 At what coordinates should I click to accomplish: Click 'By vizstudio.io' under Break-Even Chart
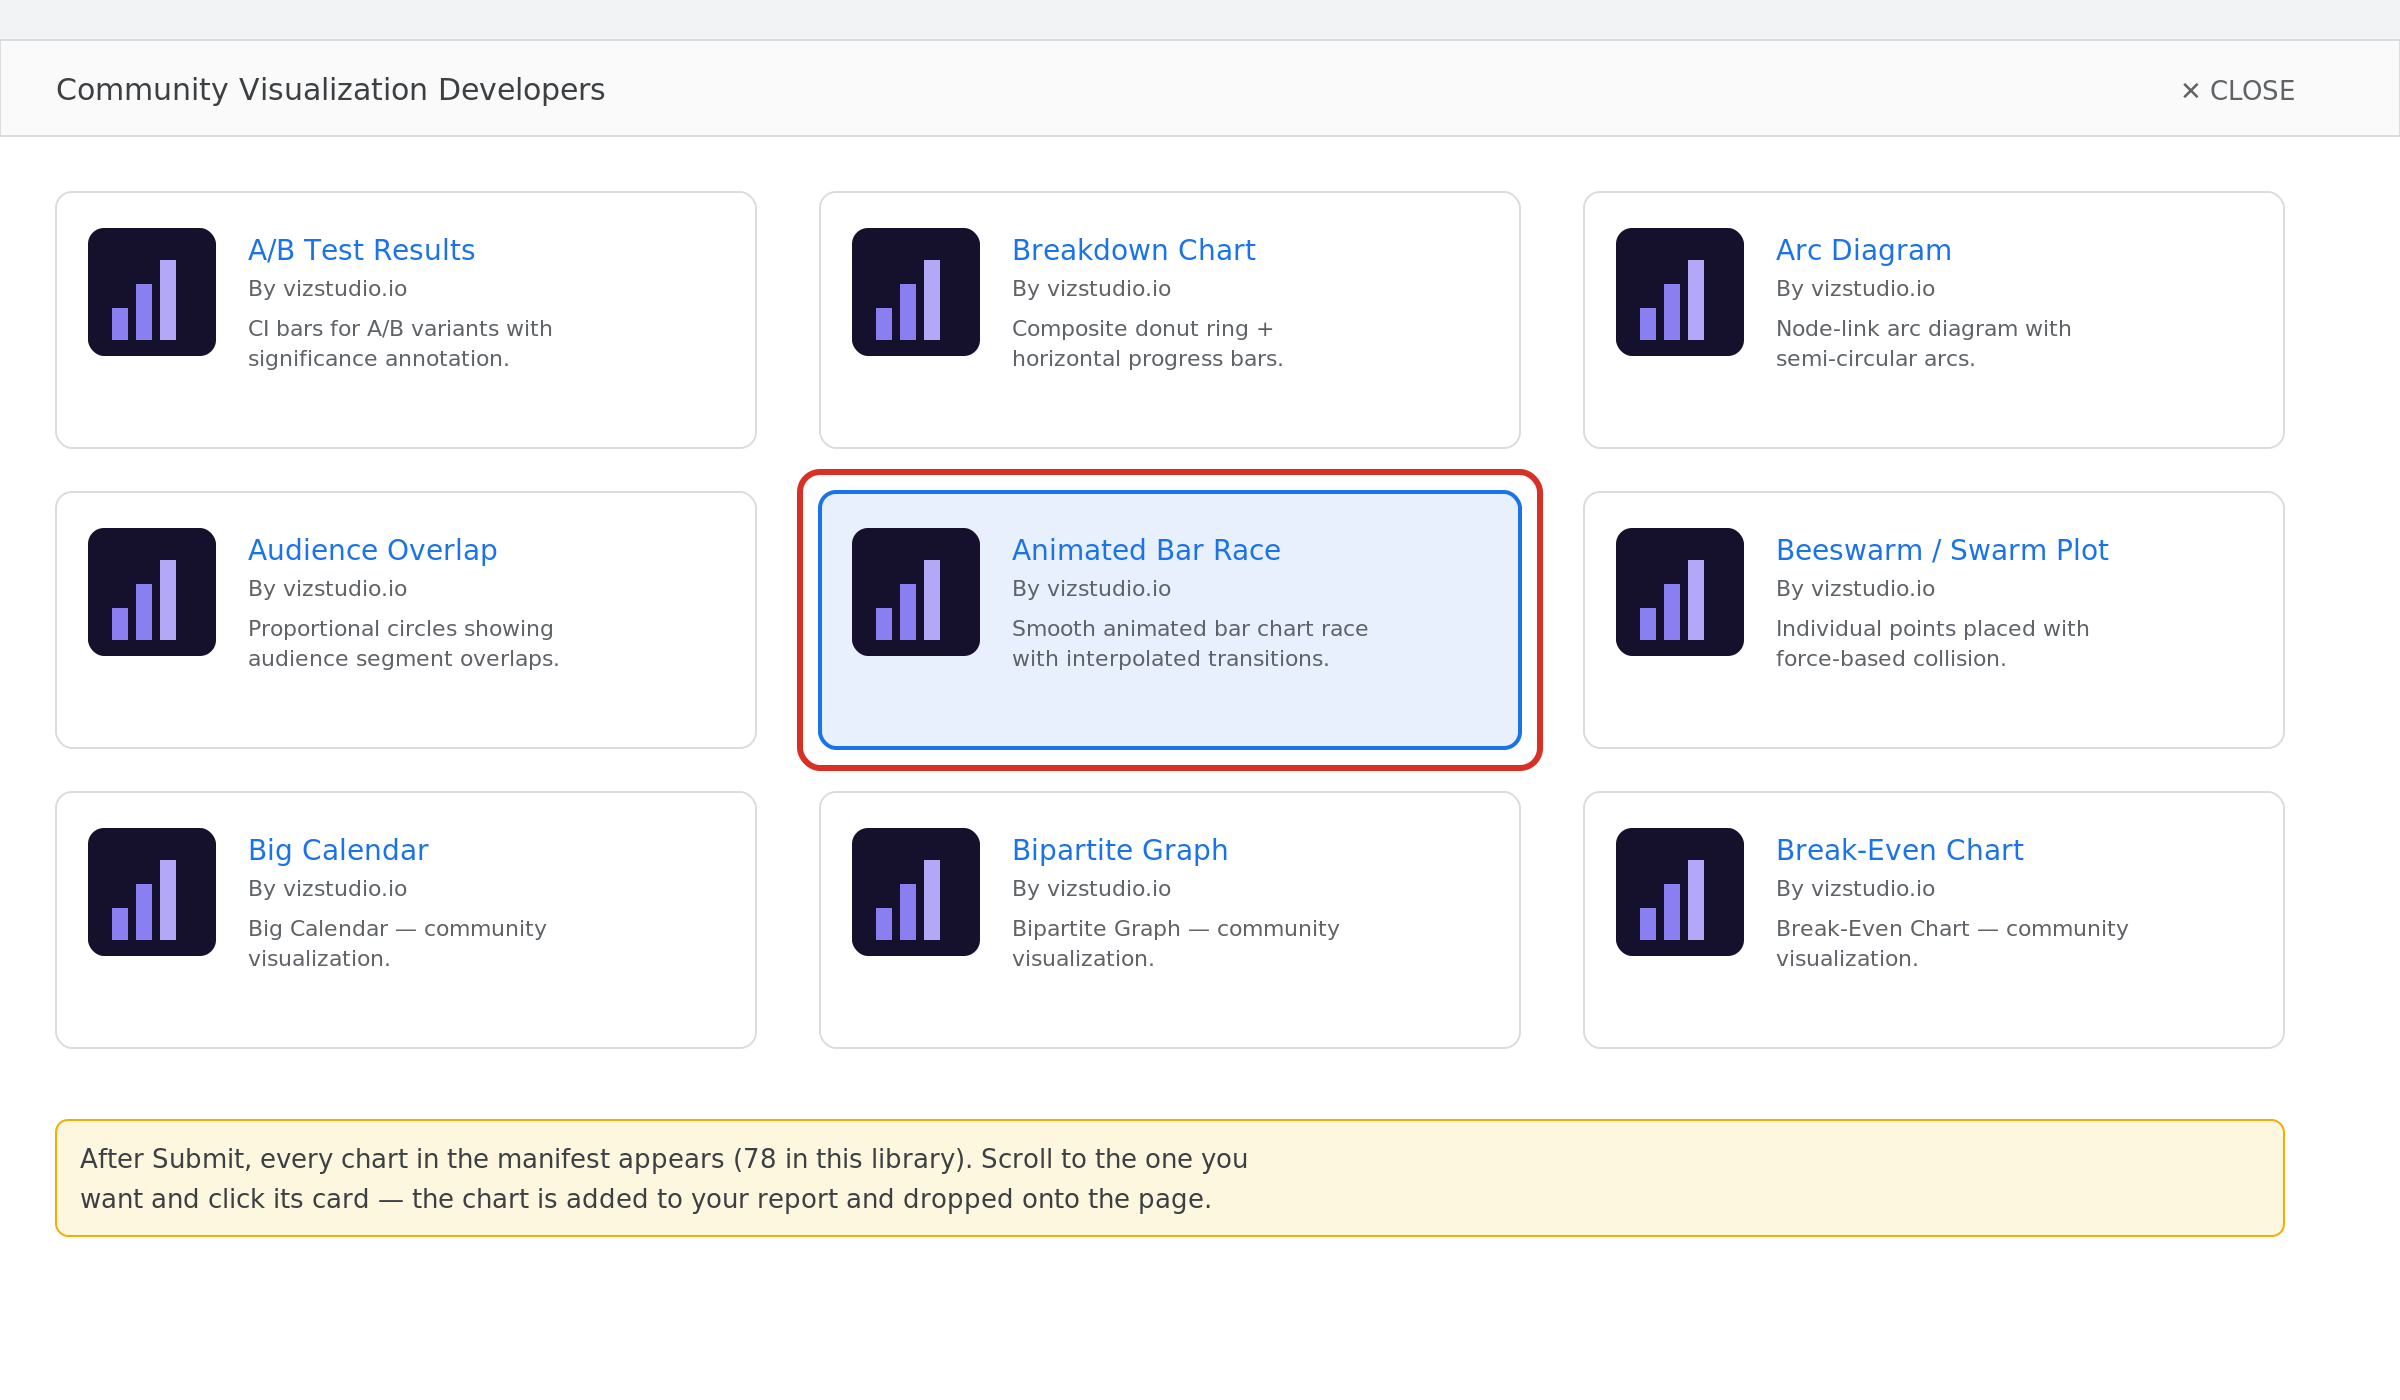coord(1855,889)
